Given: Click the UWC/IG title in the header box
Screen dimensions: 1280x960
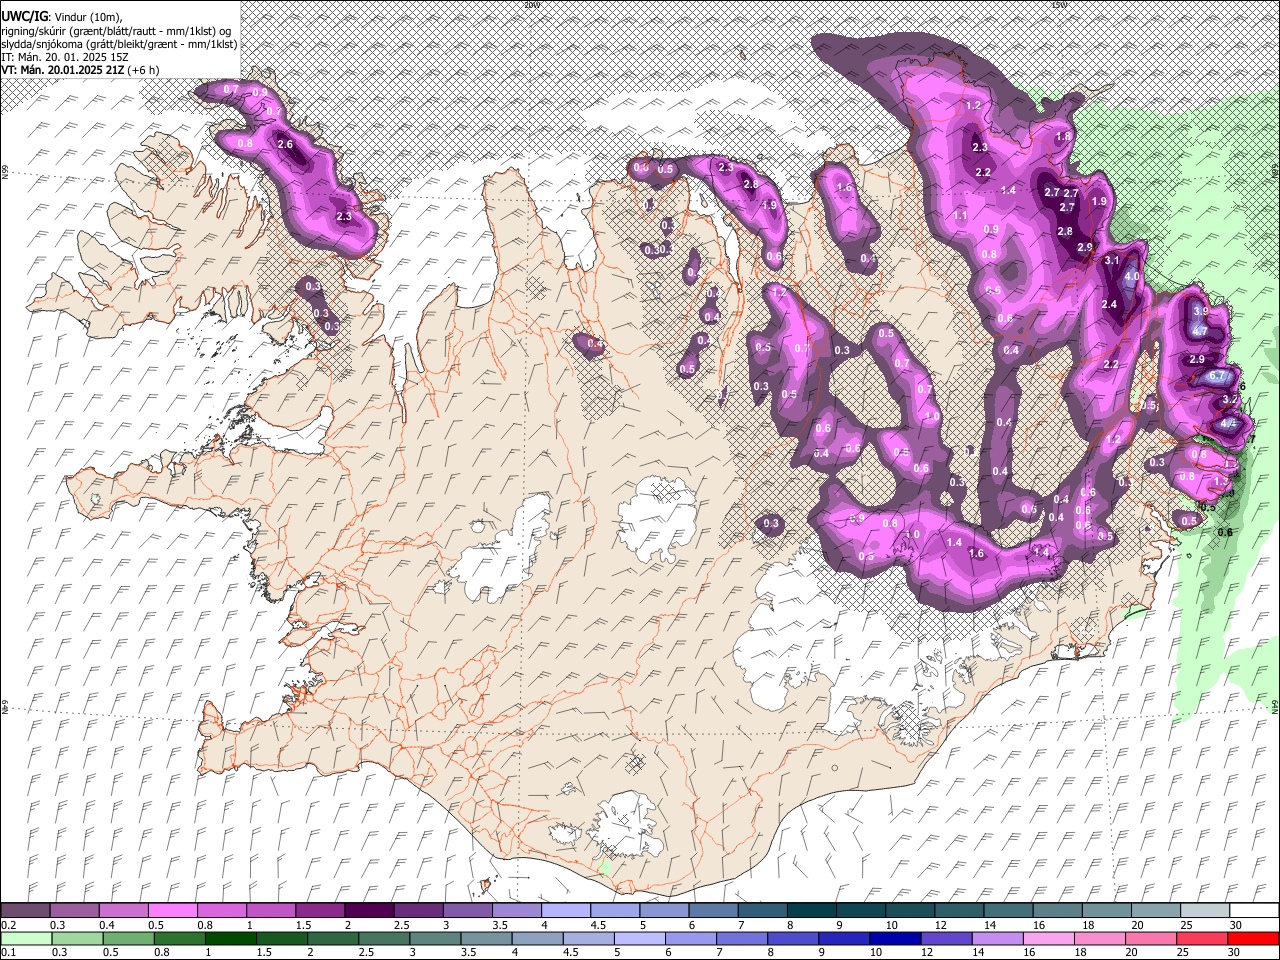Looking at the screenshot, I should pyautogui.click(x=23, y=17).
